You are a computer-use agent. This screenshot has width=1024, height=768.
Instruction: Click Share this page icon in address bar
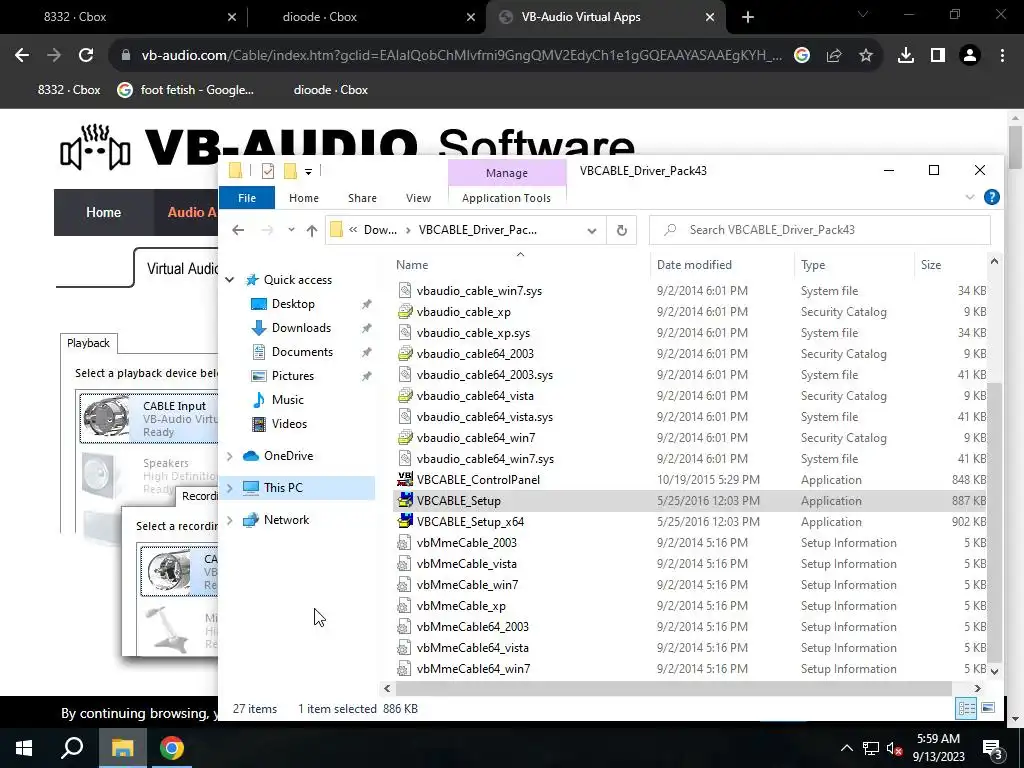[834, 56]
